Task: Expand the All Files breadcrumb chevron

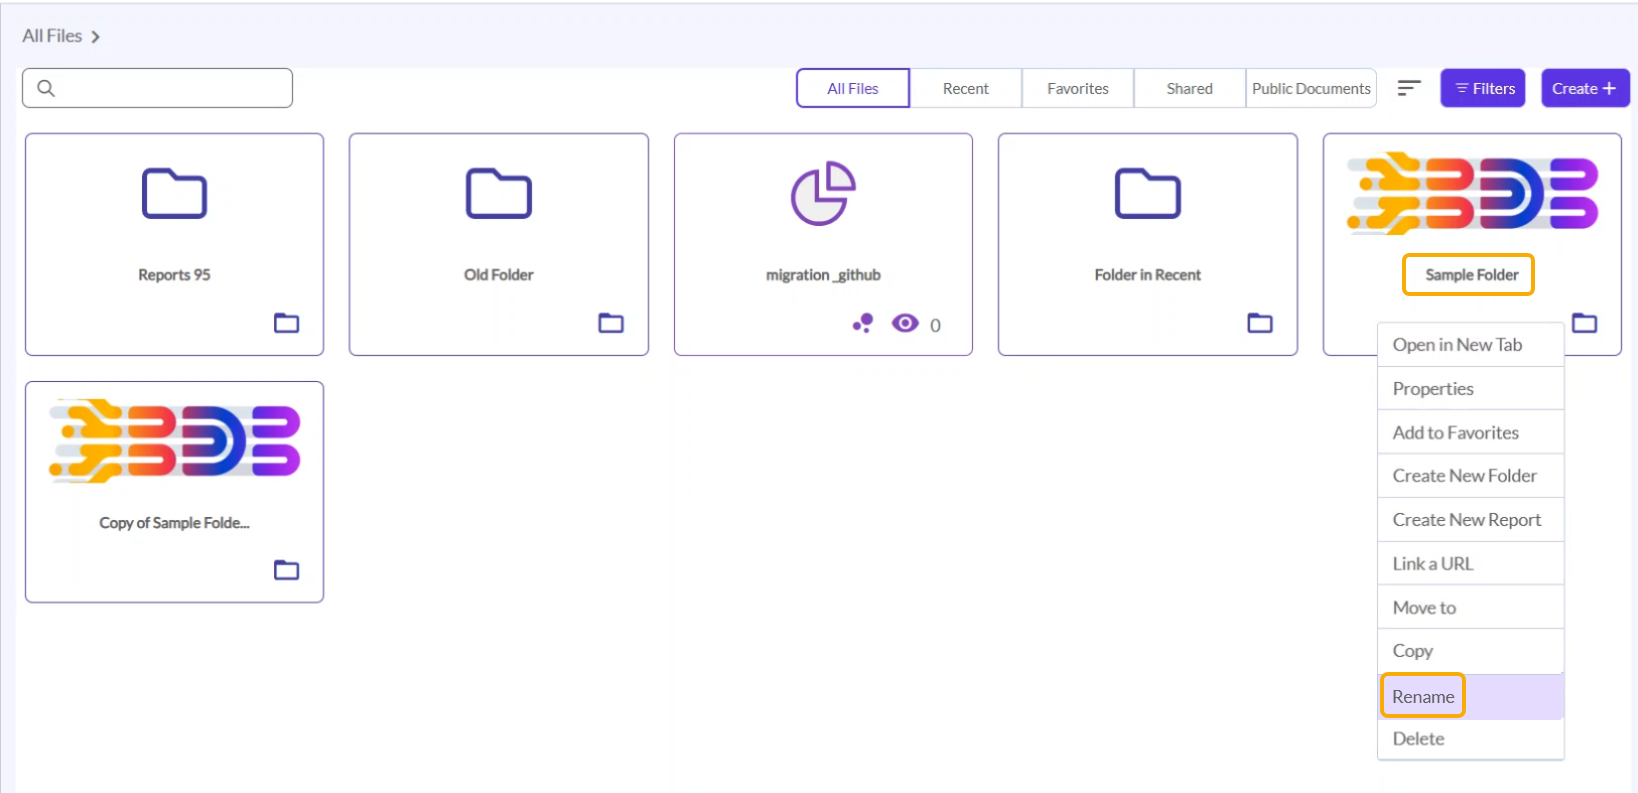Action: [x=96, y=37]
